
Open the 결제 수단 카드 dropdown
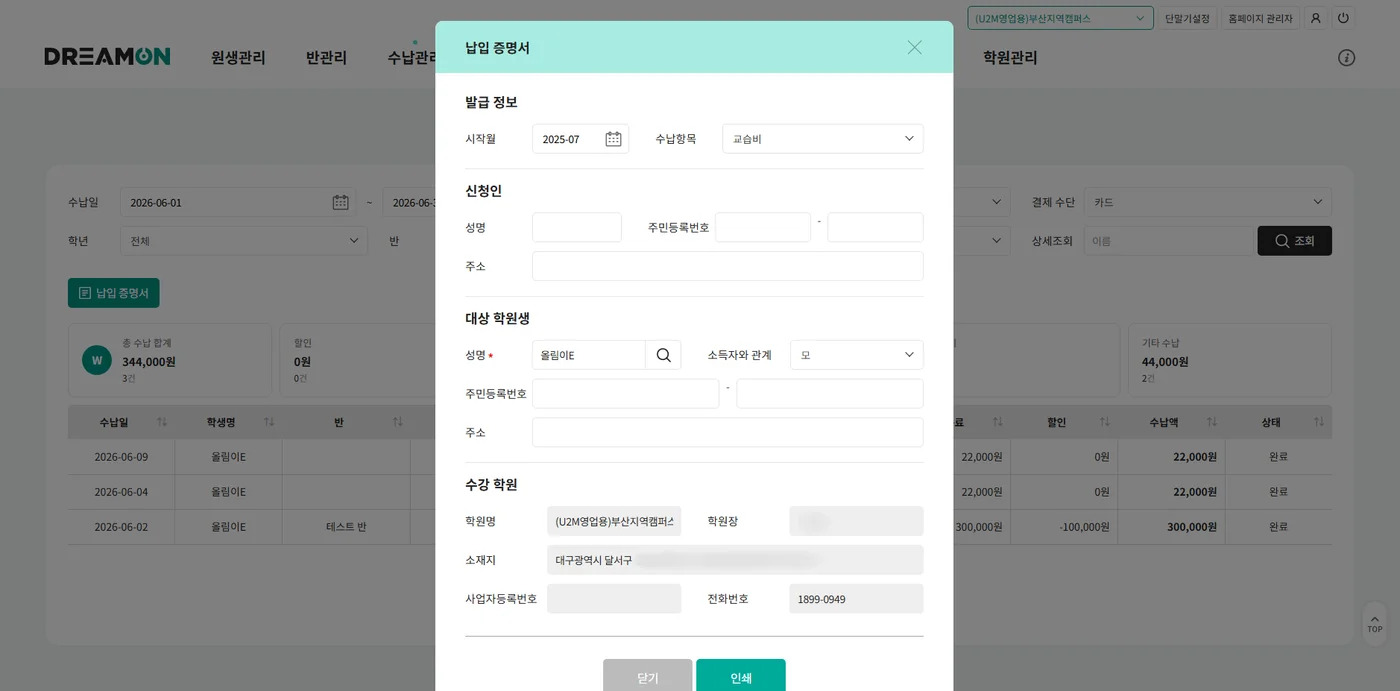click(x=1207, y=202)
